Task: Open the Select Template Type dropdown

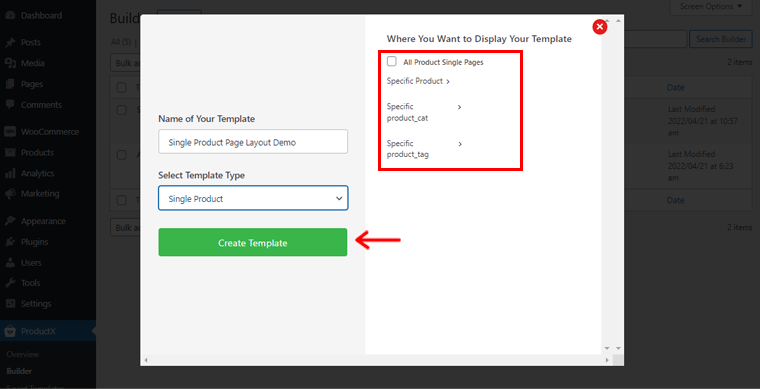Action: pyautogui.click(x=253, y=198)
